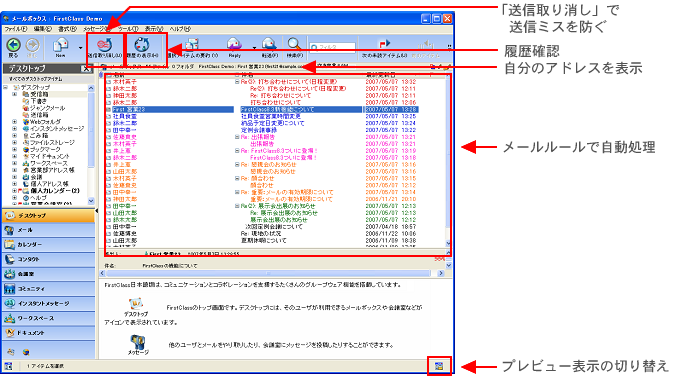Image resolution: width=700 pixels, height=386 pixels.
Task: Click the green Back (戻る) arrow icon
Action: pyautogui.click(x=13, y=45)
